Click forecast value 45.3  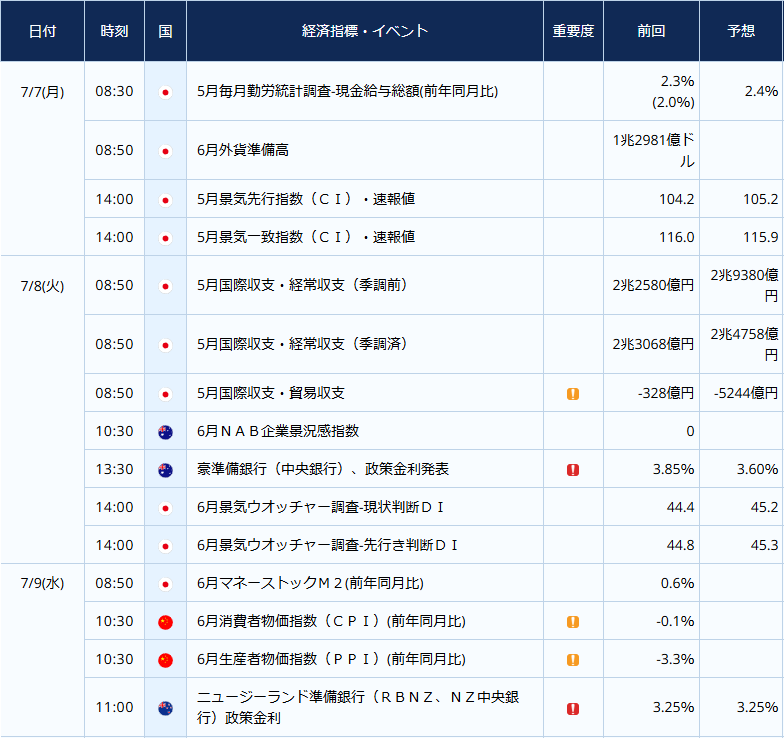764,545
